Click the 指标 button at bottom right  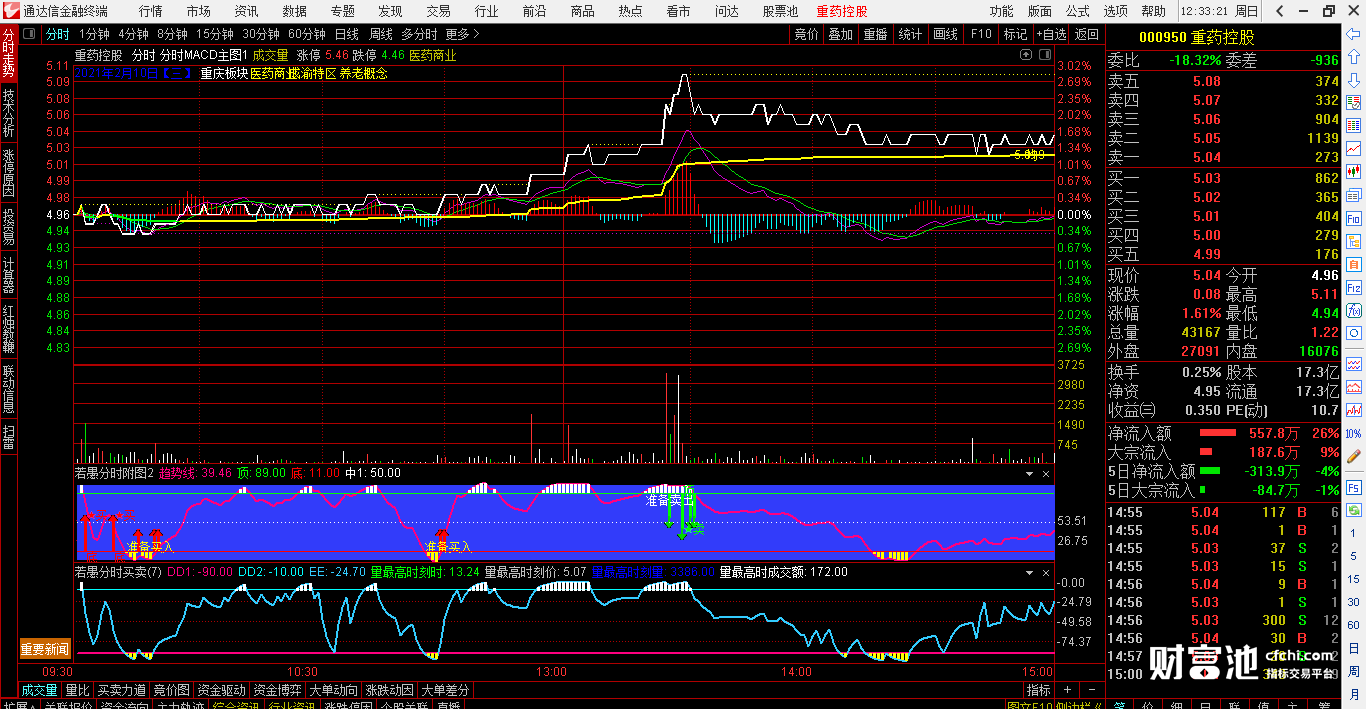(x=1039, y=690)
